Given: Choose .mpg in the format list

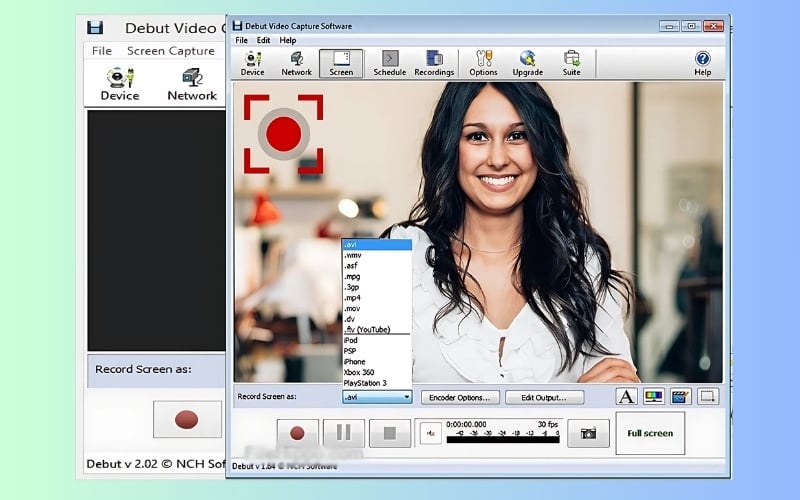Looking at the screenshot, I should (377, 277).
